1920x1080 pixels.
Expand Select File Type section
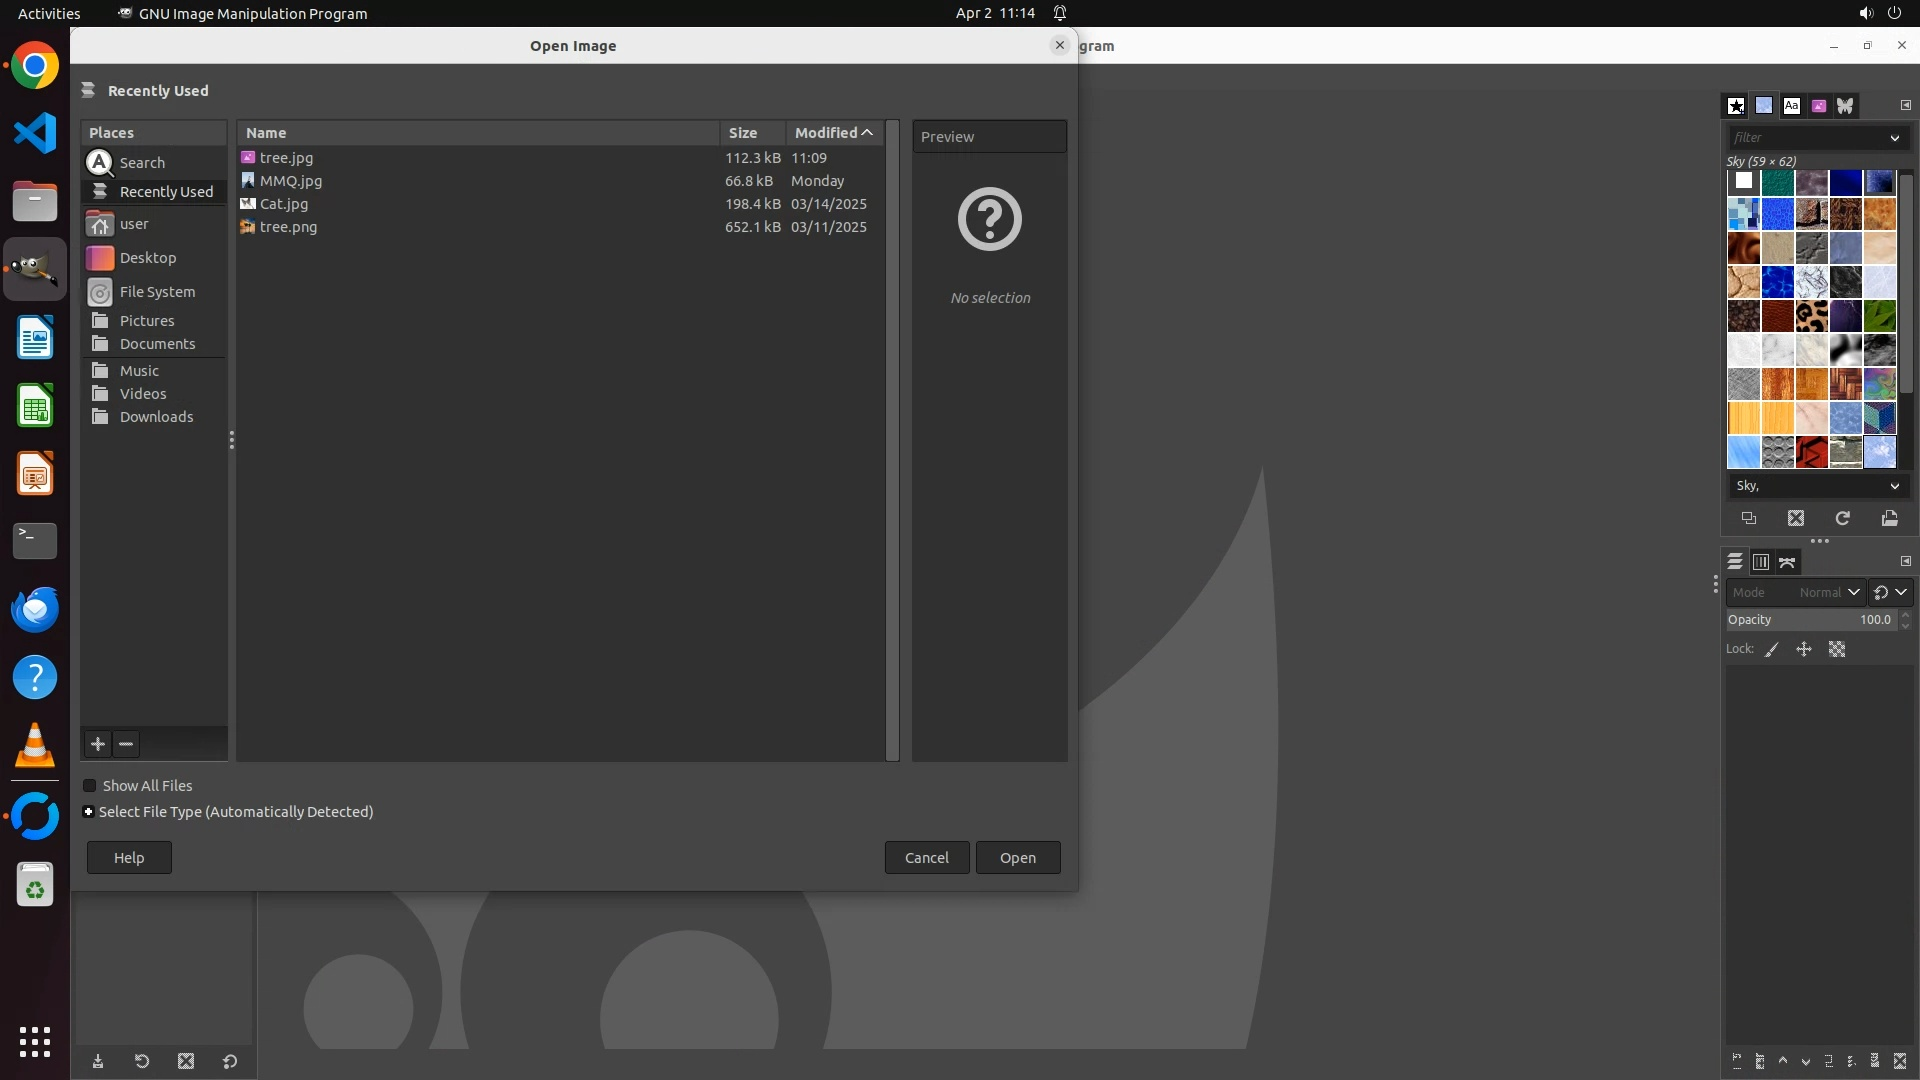click(89, 812)
